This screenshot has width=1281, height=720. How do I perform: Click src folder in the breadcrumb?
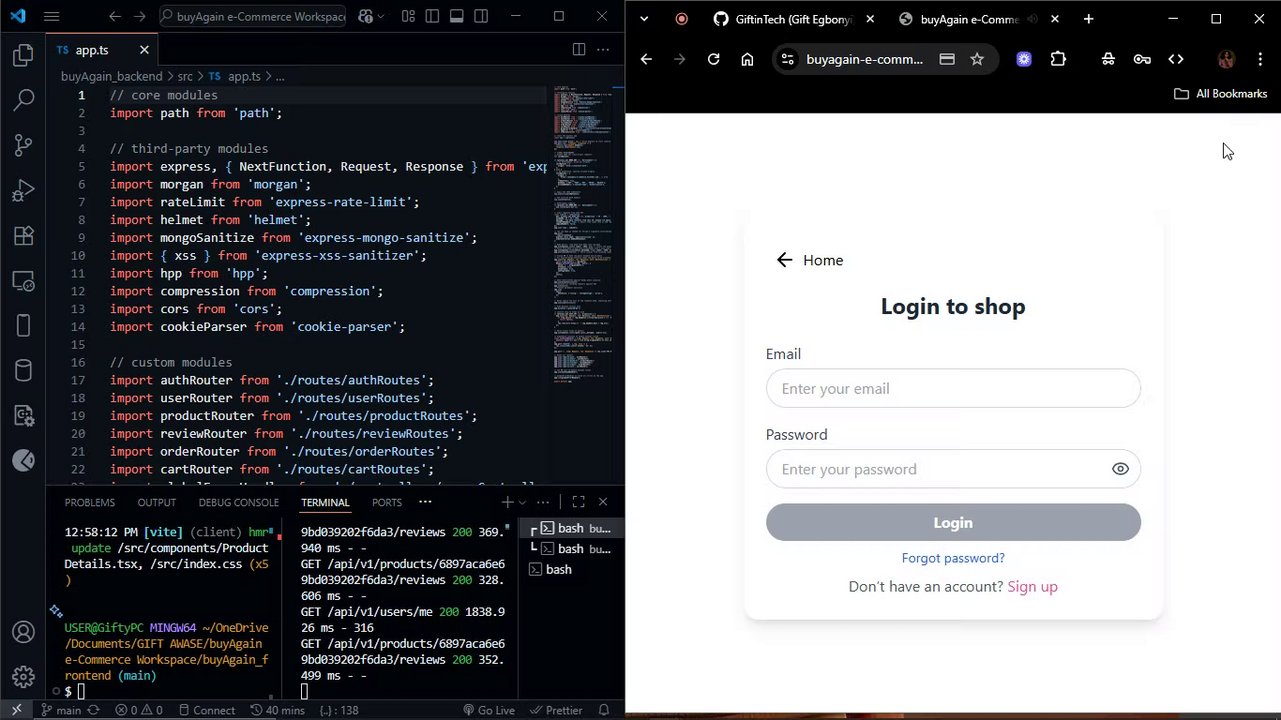(185, 76)
